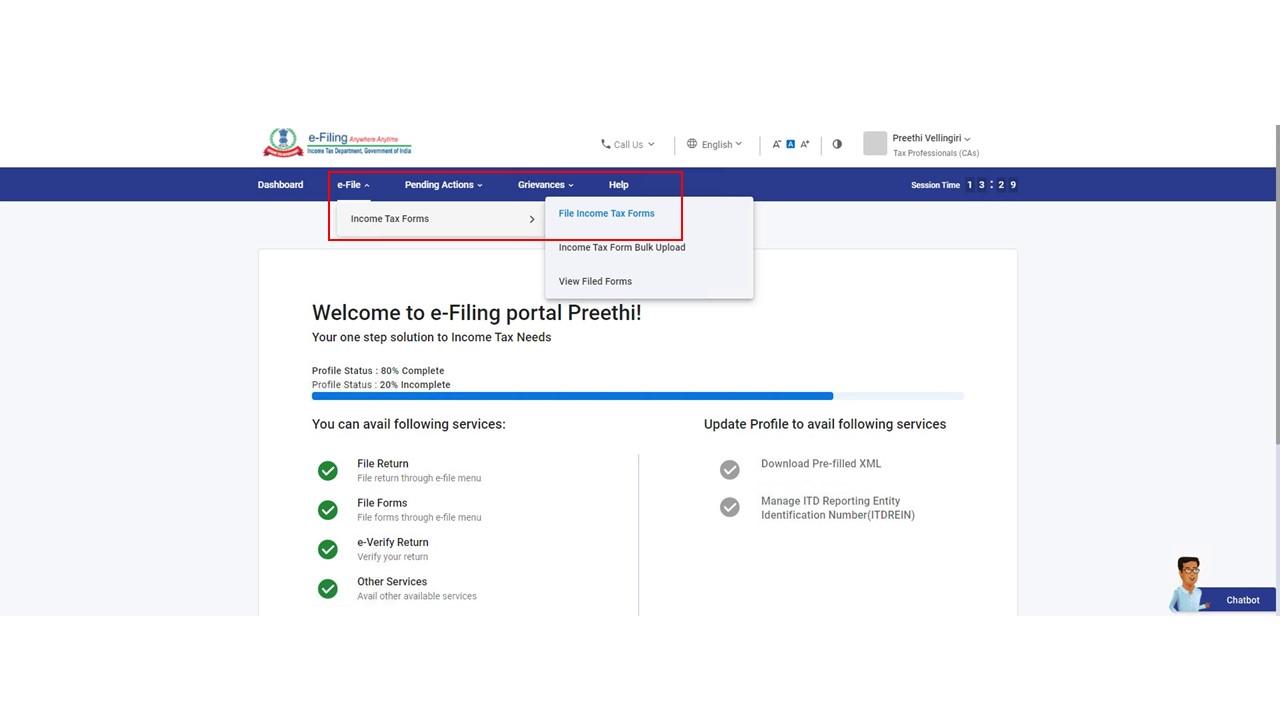Click the Download Pre-filled XML grey checkmark

pyautogui.click(x=730, y=470)
